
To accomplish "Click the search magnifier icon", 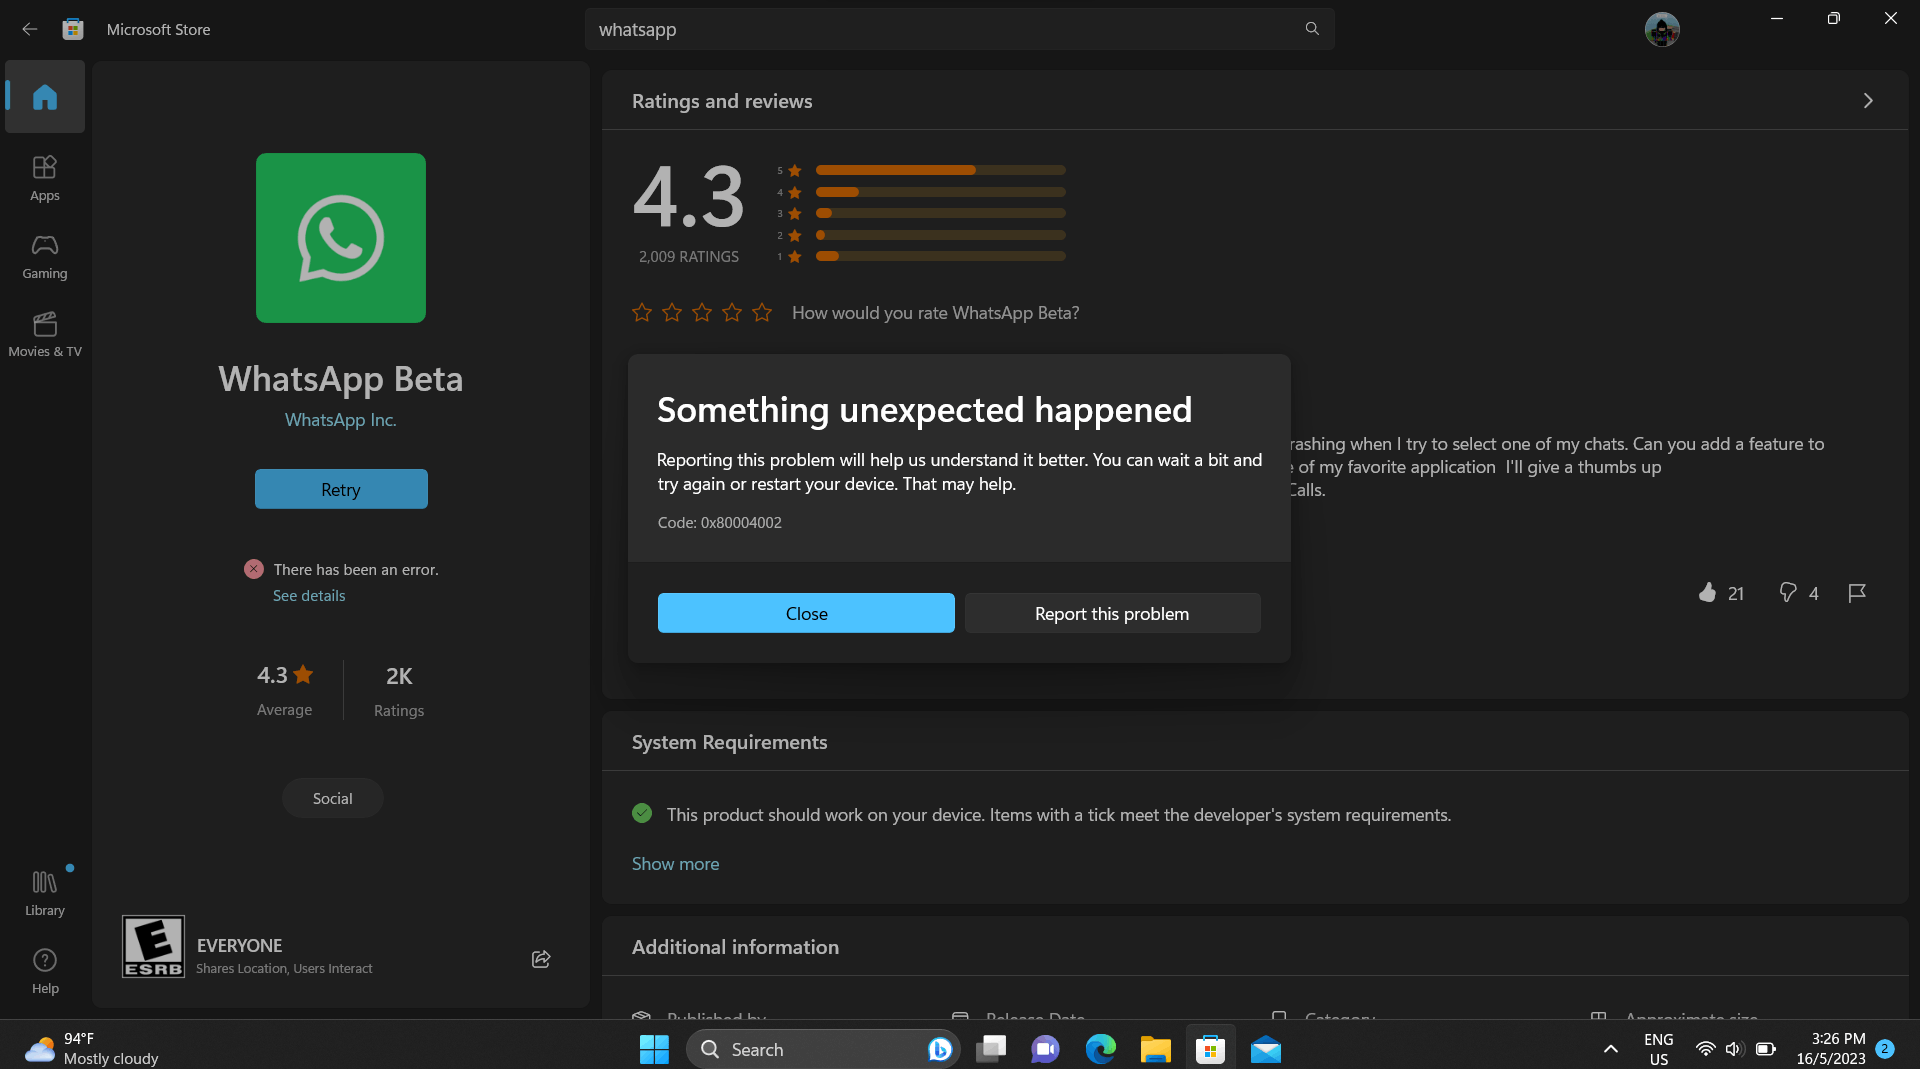I will [x=1312, y=29].
